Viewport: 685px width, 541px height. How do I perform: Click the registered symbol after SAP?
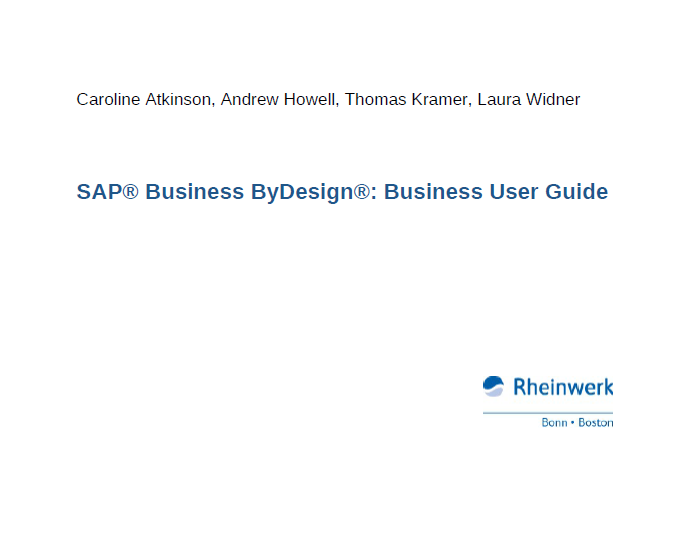pos(131,192)
